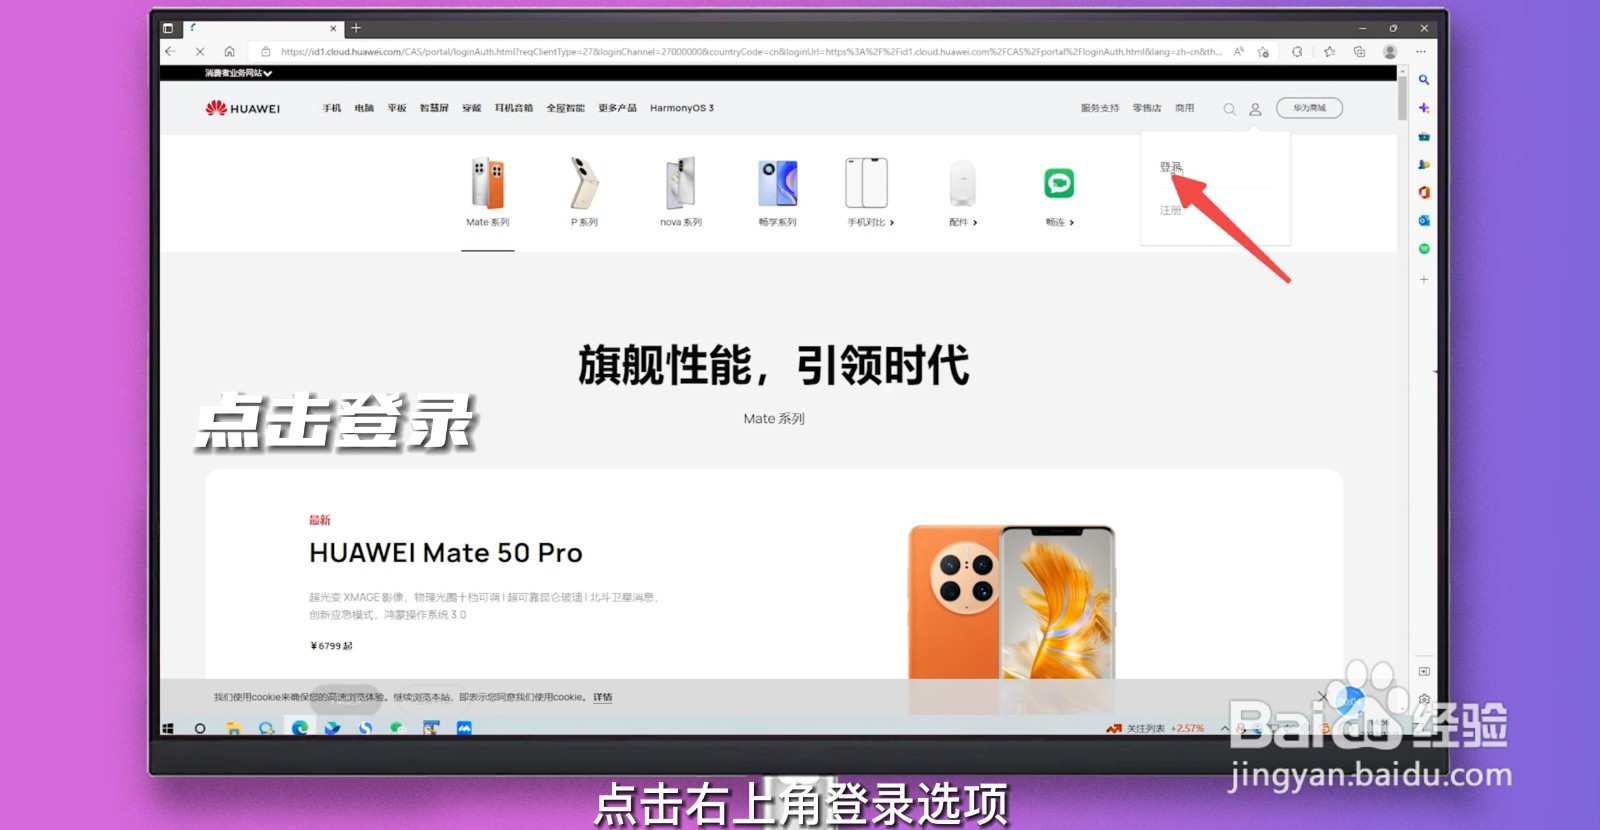The height and width of the screenshot is (830, 1600).
Task: Click the user account person icon
Action: pyautogui.click(x=1255, y=109)
